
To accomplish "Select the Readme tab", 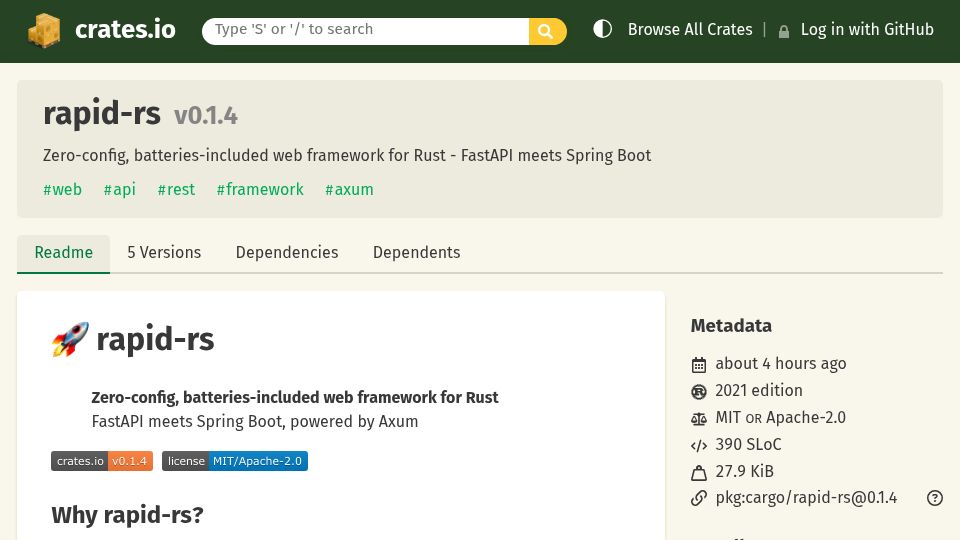I will (64, 253).
